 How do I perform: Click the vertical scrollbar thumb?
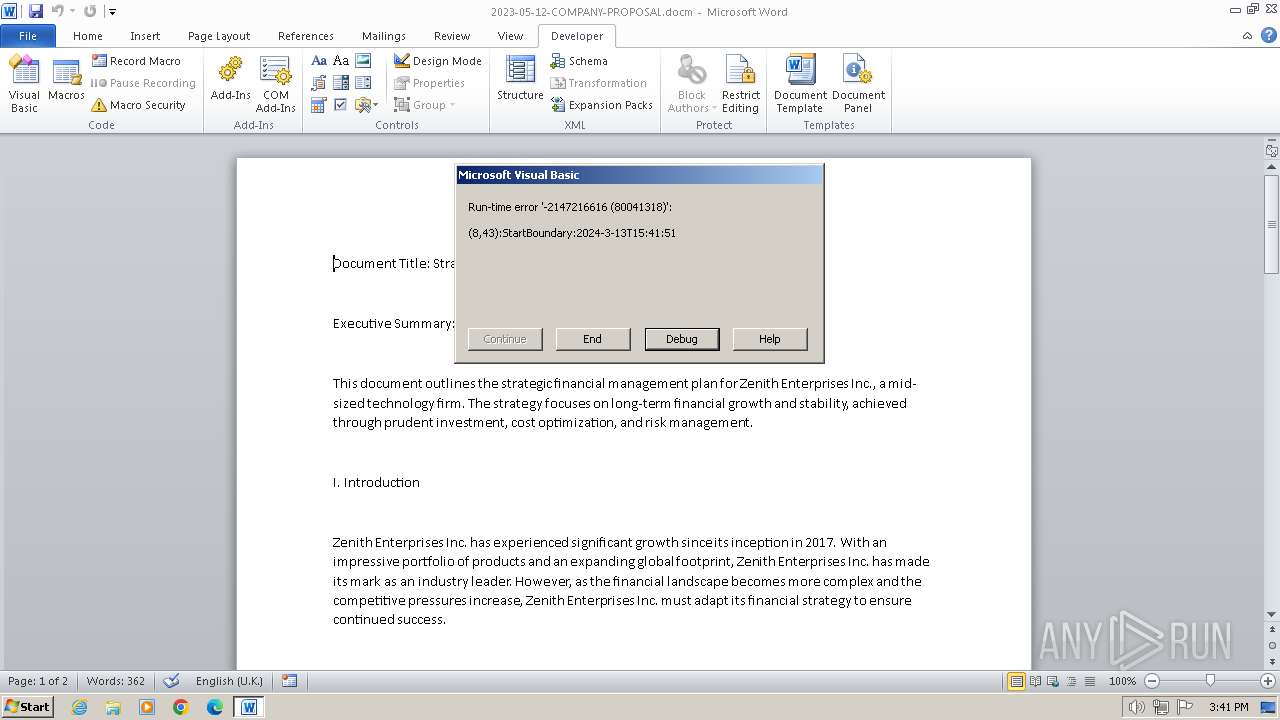point(1271,225)
